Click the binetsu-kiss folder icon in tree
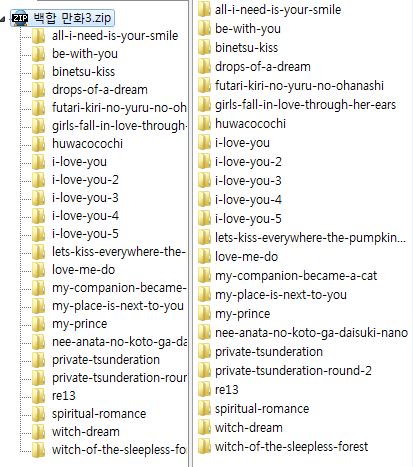The width and height of the screenshot is (413, 467). coord(38,72)
